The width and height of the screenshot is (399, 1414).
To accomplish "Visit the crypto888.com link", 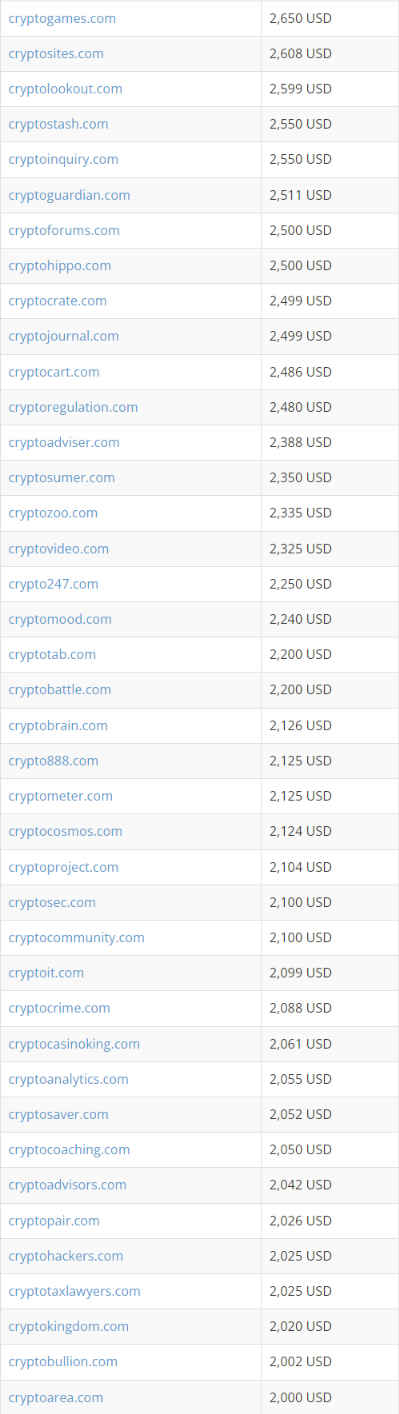I will click(54, 761).
